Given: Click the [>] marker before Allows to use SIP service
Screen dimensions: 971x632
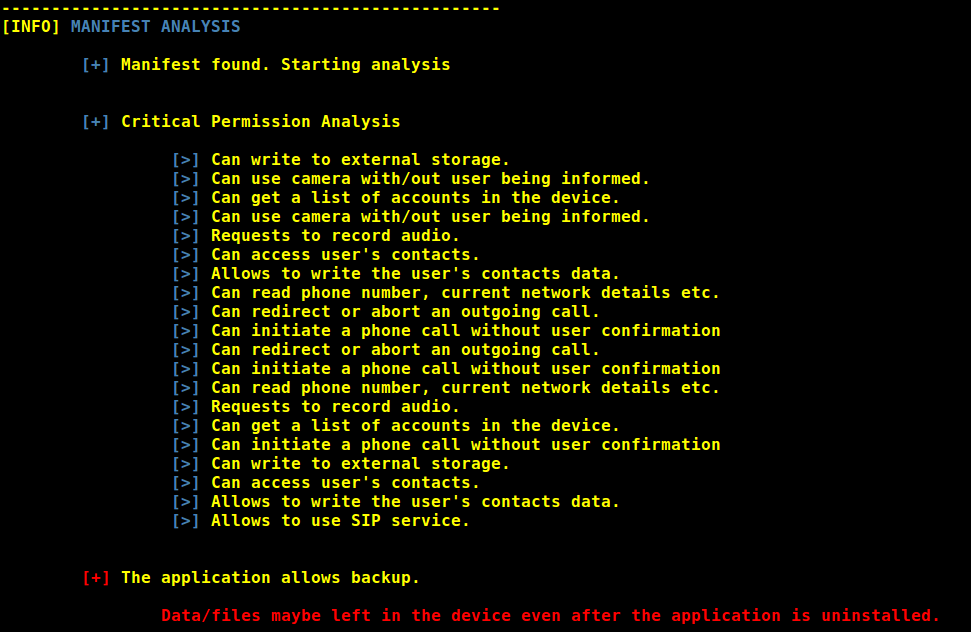Looking at the screenshot, I should coord(186,521).
